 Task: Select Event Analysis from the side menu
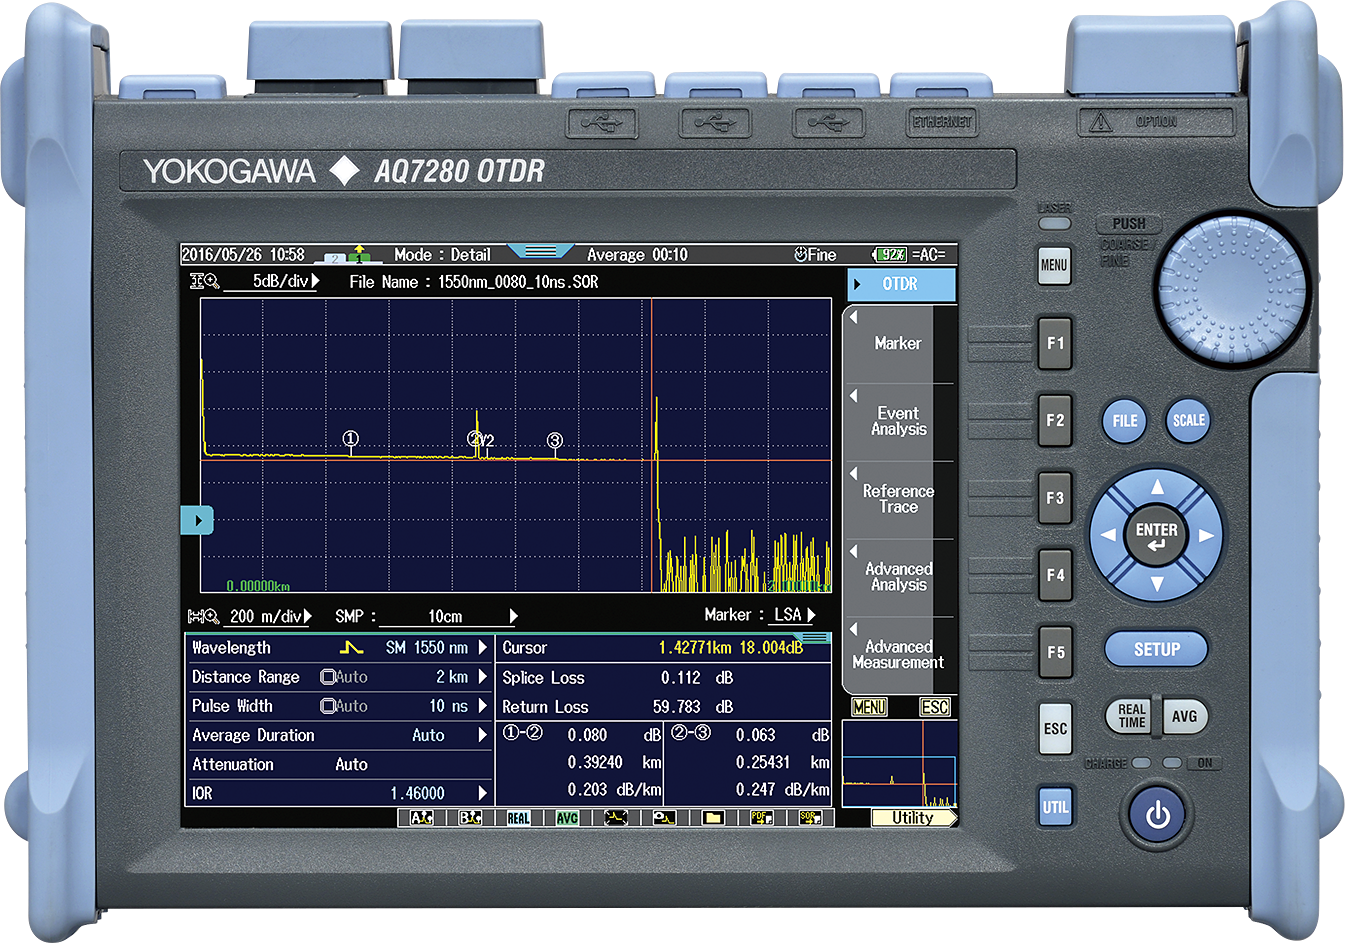click(x=898, y=421)
